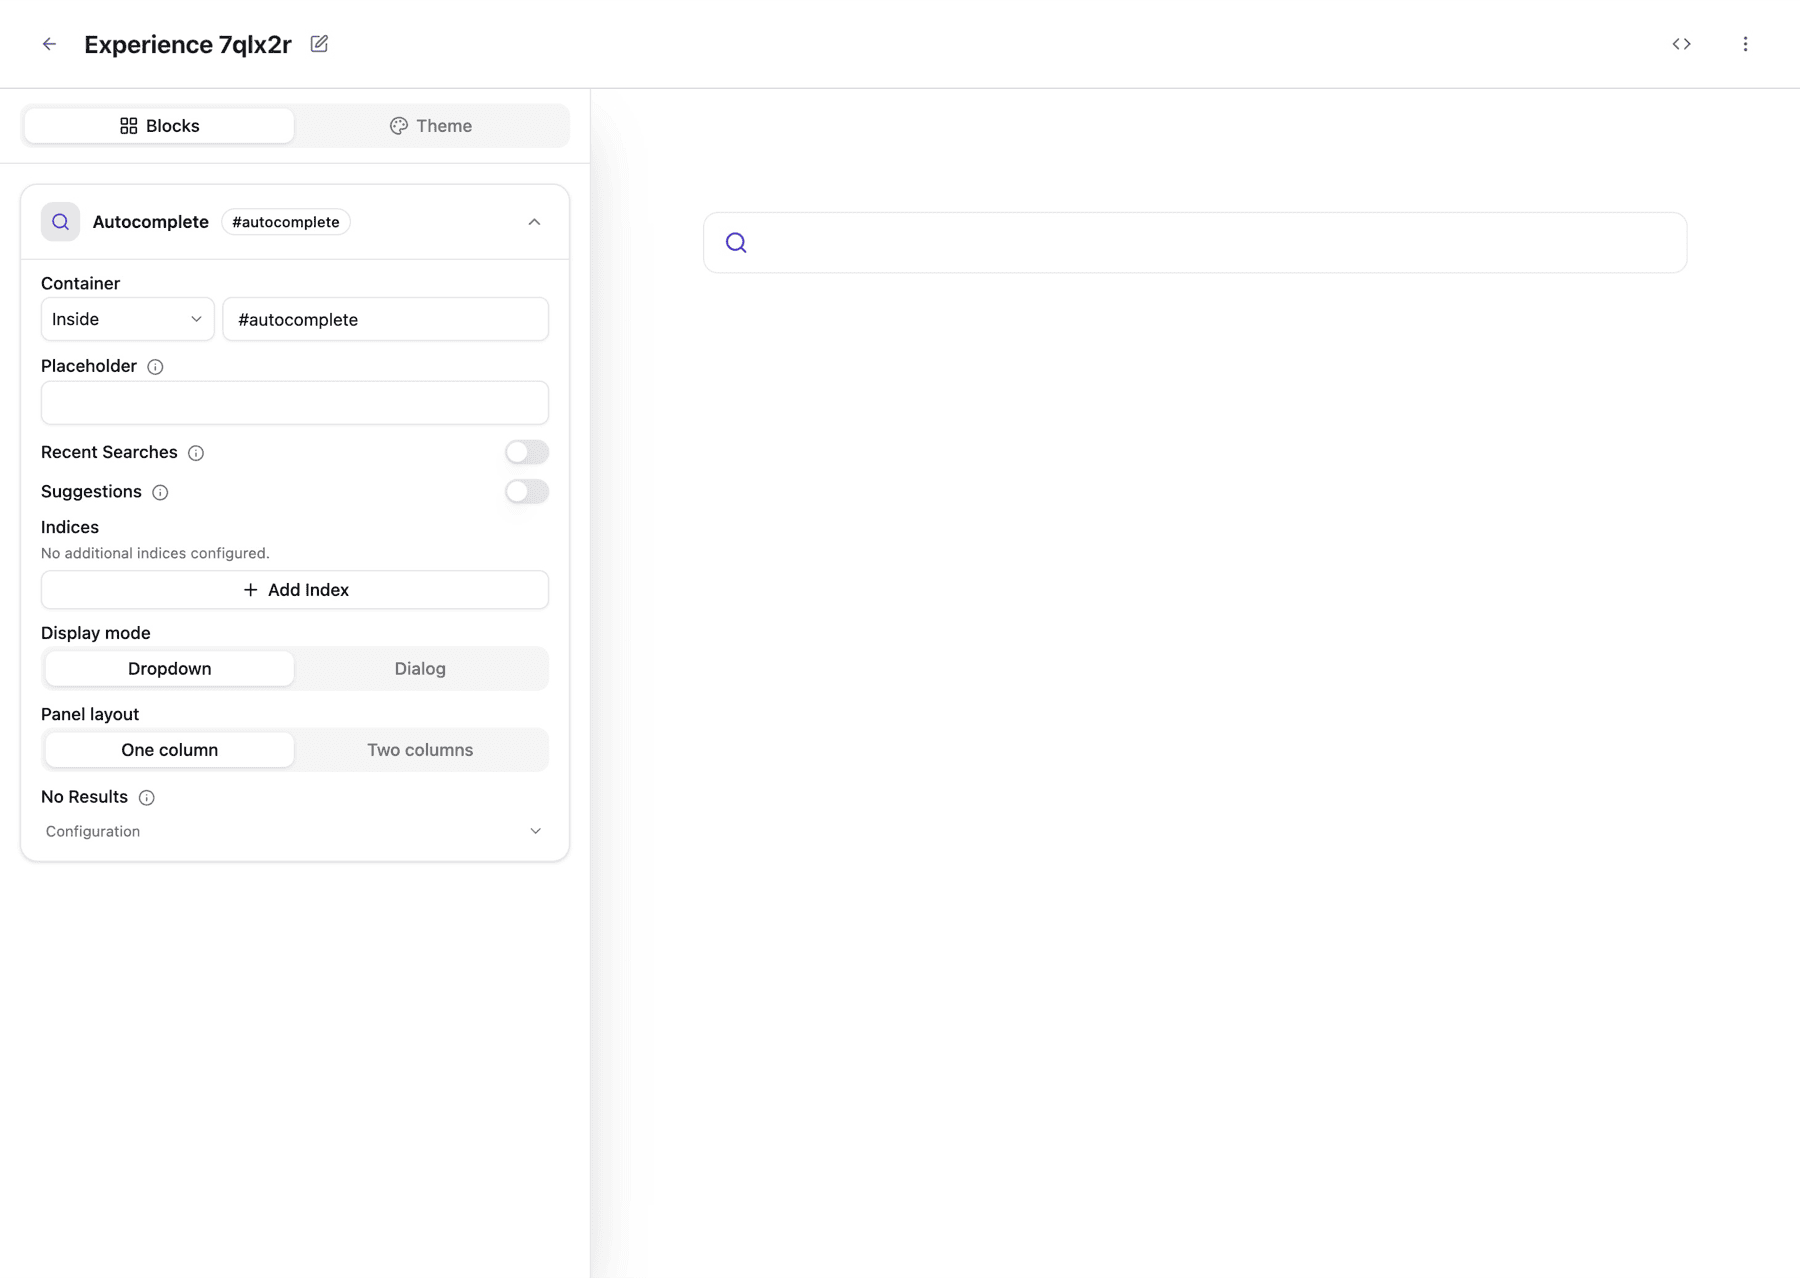Focus the container selector #autocomplete field
The width and height of the screenshot is (1800, 1278).
385,319
